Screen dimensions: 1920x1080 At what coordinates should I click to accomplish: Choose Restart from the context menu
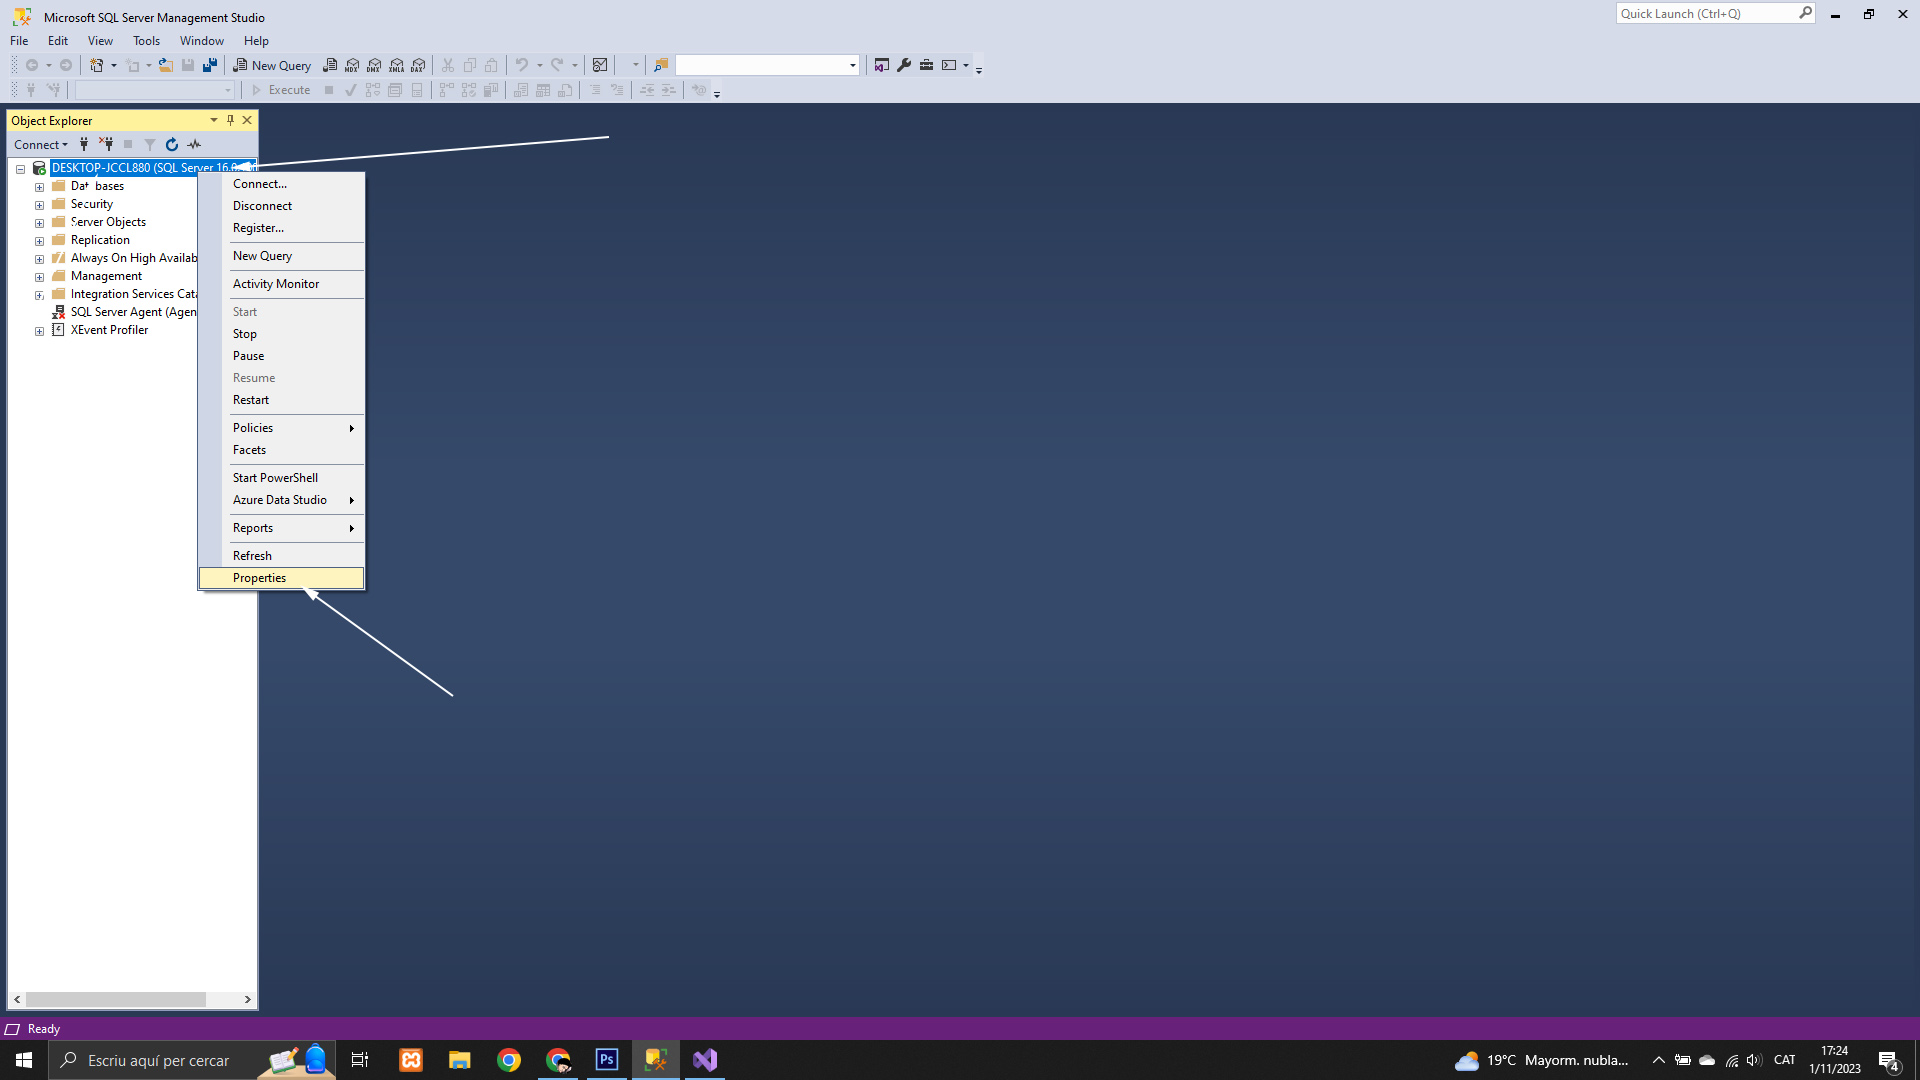(251, 400)
